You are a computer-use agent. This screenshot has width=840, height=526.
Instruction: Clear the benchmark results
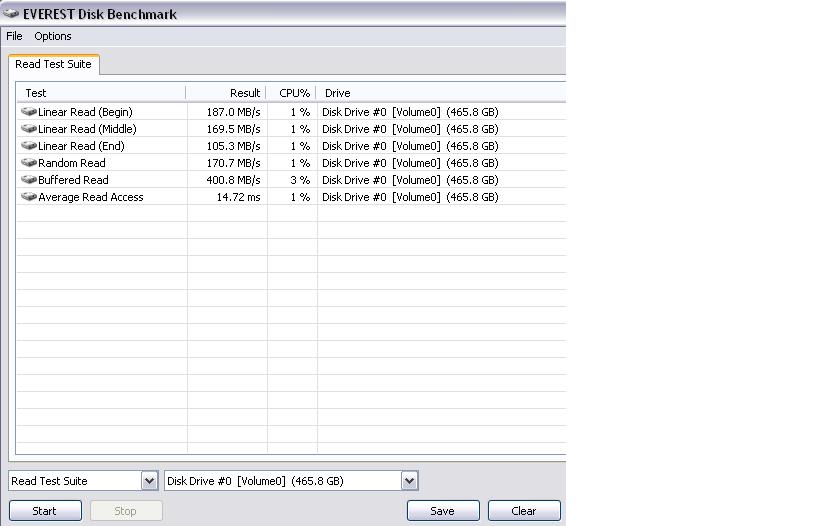[524, 510]
